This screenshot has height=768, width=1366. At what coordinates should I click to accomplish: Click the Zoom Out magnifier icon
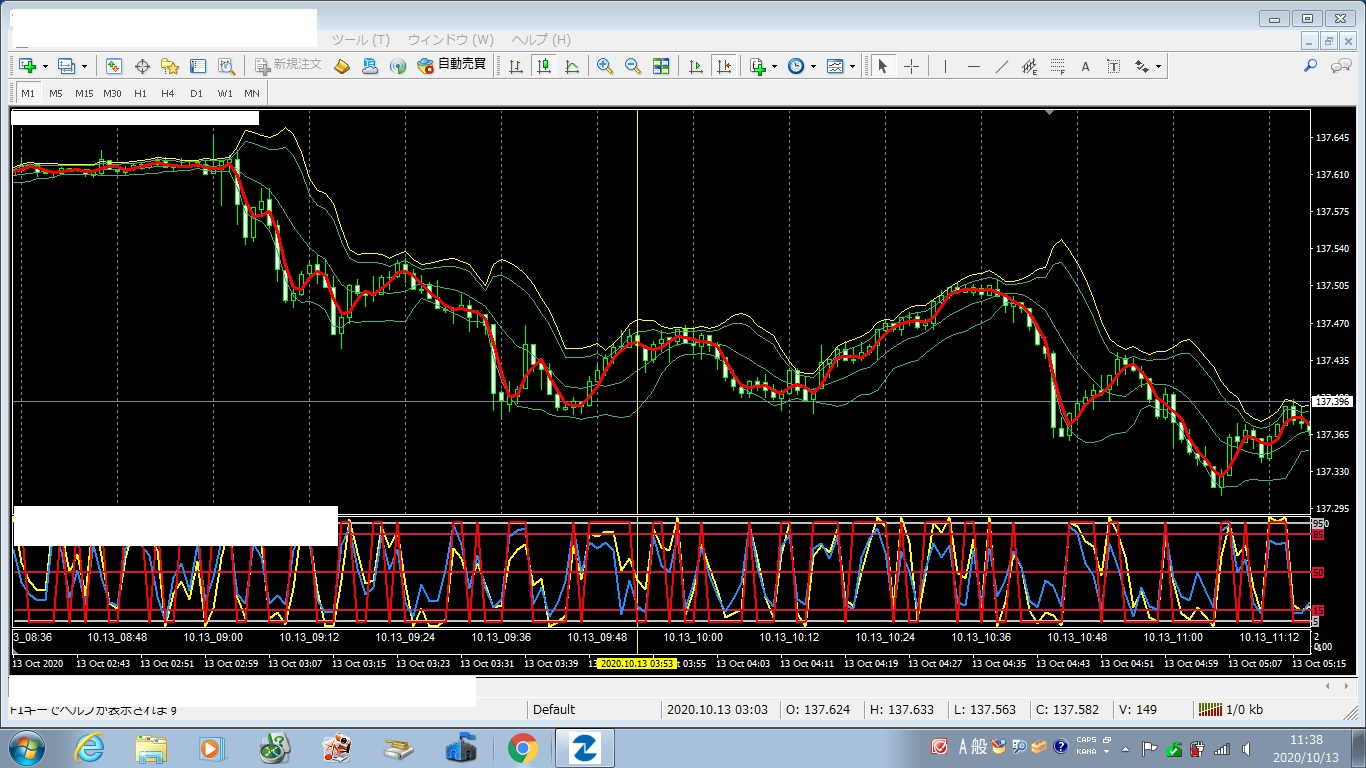pos(633,66)
